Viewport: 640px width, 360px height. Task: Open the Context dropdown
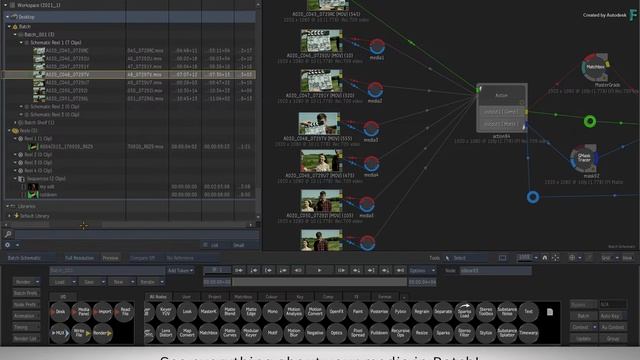pyautogui.click(x=583, y=327)
